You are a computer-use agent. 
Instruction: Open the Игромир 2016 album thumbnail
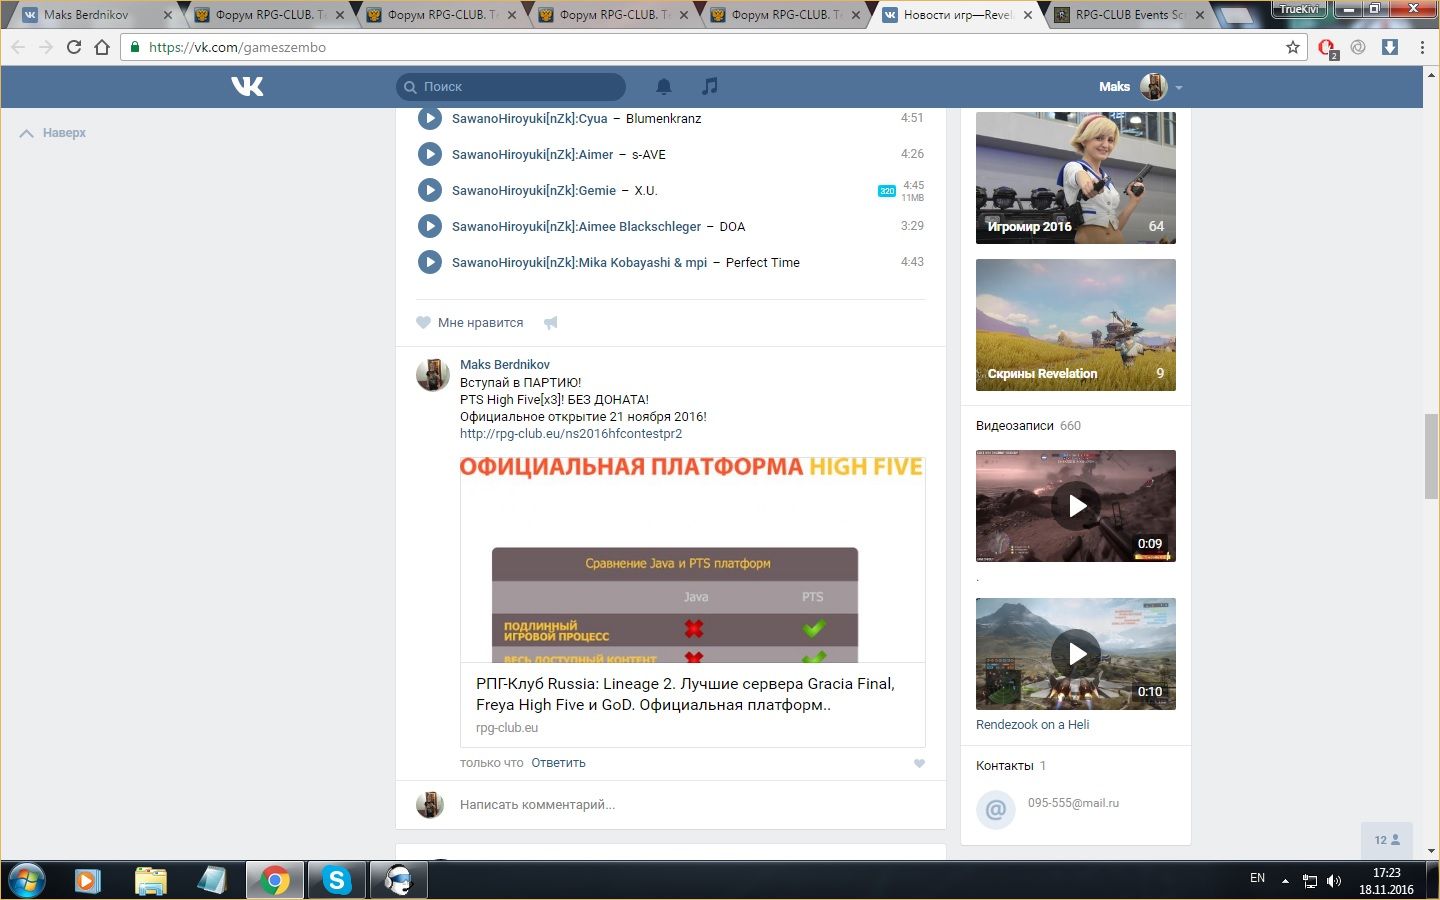[1076, 178]
